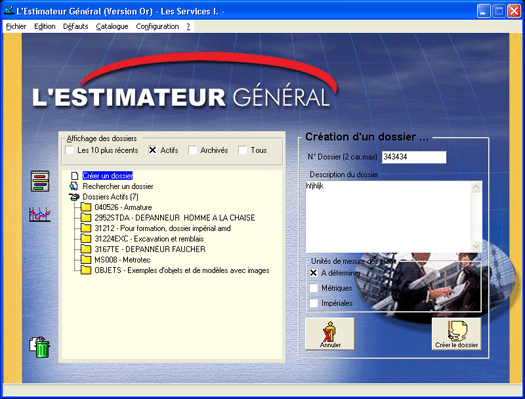Screen dimensions: 525x399
Task: Select the Impériales units checkbox
Action: [x=313, y=303]
